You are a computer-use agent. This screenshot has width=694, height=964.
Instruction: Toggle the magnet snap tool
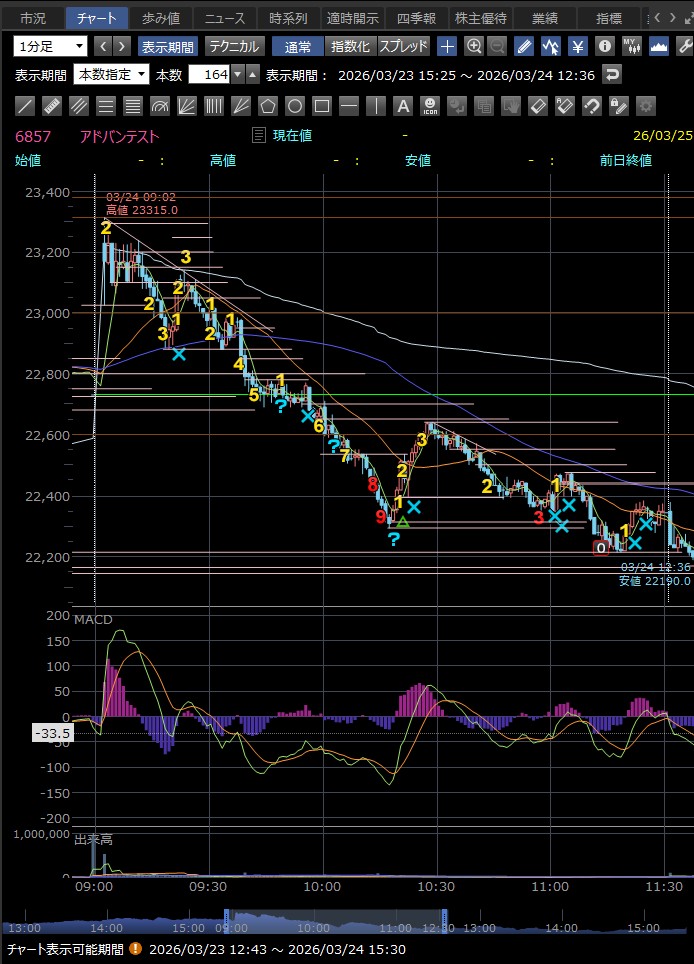(592, 106)
